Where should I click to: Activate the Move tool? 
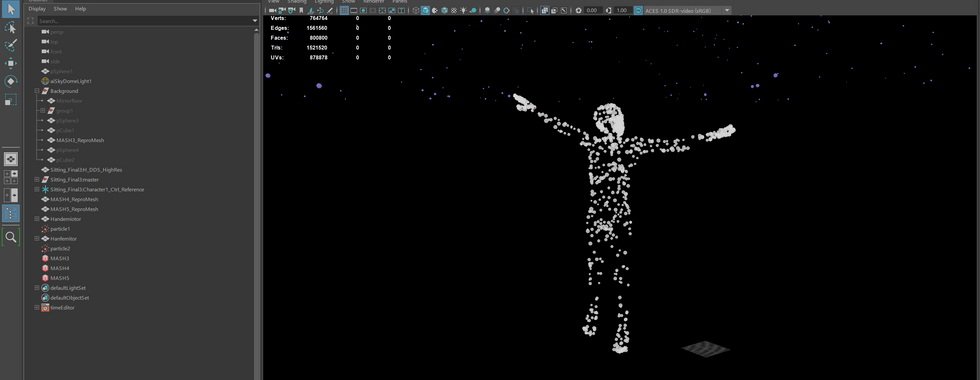click(11, 63)
